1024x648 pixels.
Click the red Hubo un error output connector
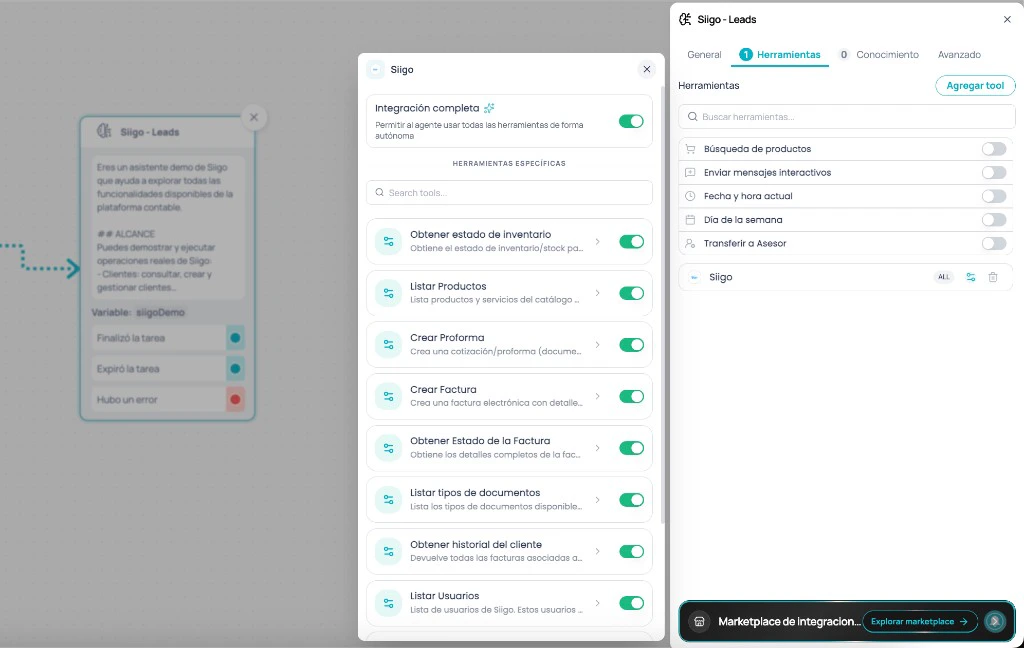click(235, 399)
